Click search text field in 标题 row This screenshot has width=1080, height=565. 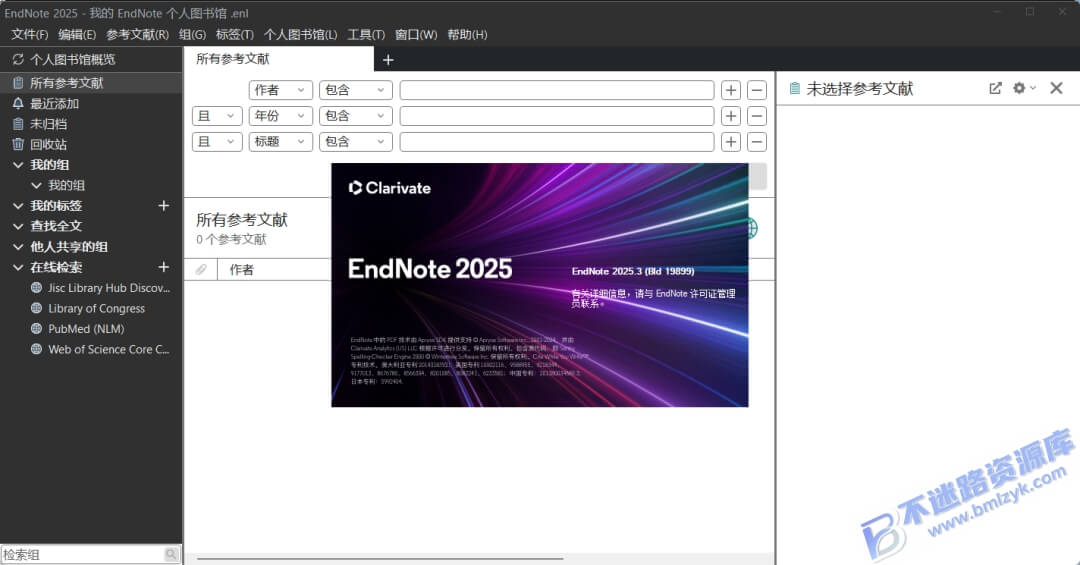557,142
